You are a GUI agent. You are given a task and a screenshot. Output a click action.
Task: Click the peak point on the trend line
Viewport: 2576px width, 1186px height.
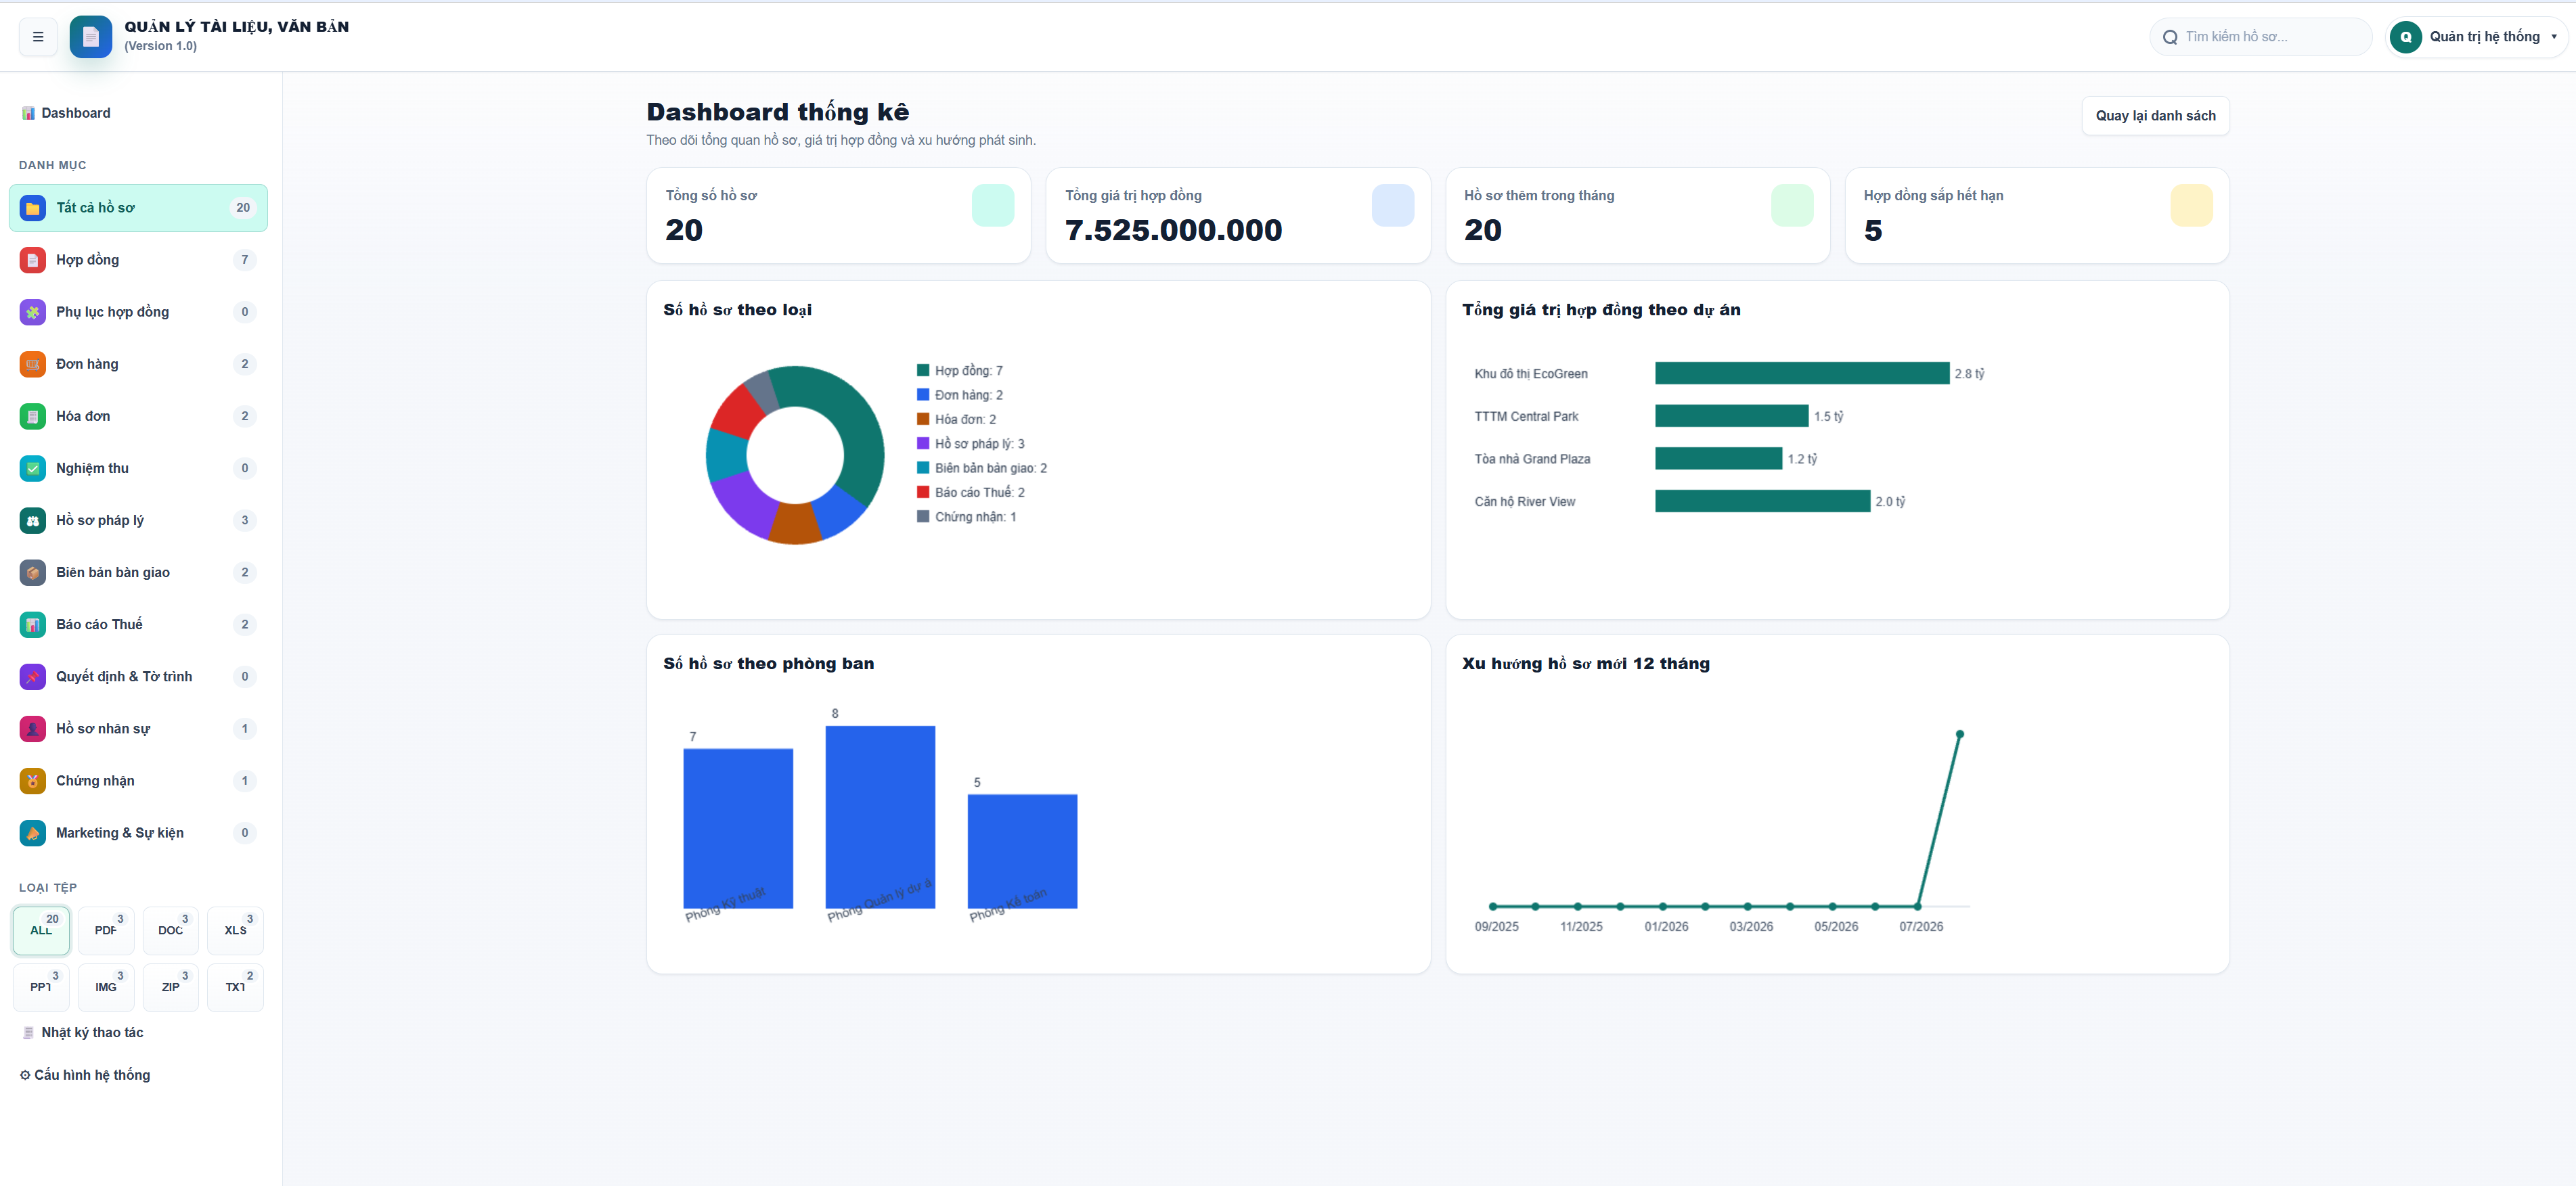[x=1960, y=734]
